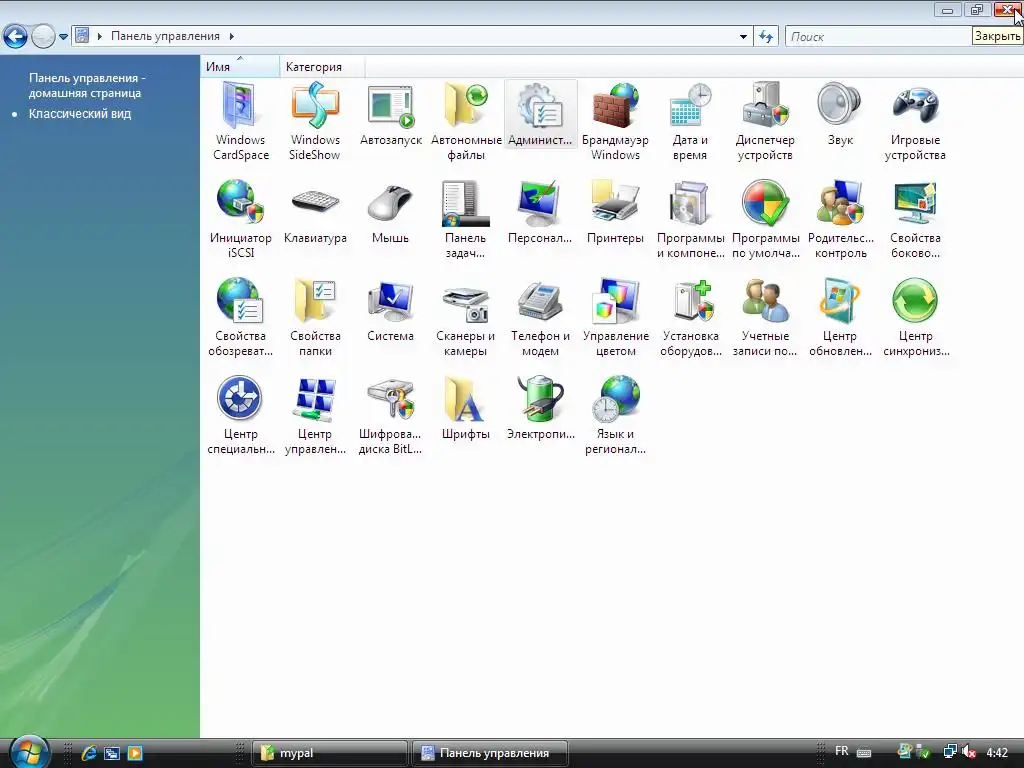Open Персонализация icon

coord(540,213)
